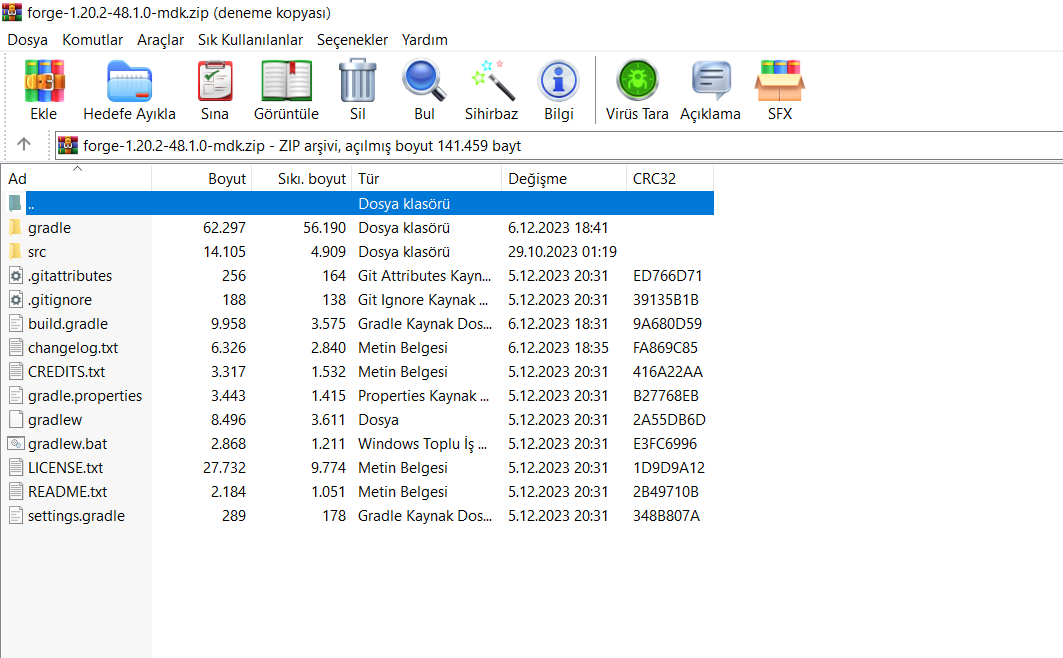
Task: Click the 'Dosya klasörü' cell in highlighted row
Action: (x=404, y=203)
